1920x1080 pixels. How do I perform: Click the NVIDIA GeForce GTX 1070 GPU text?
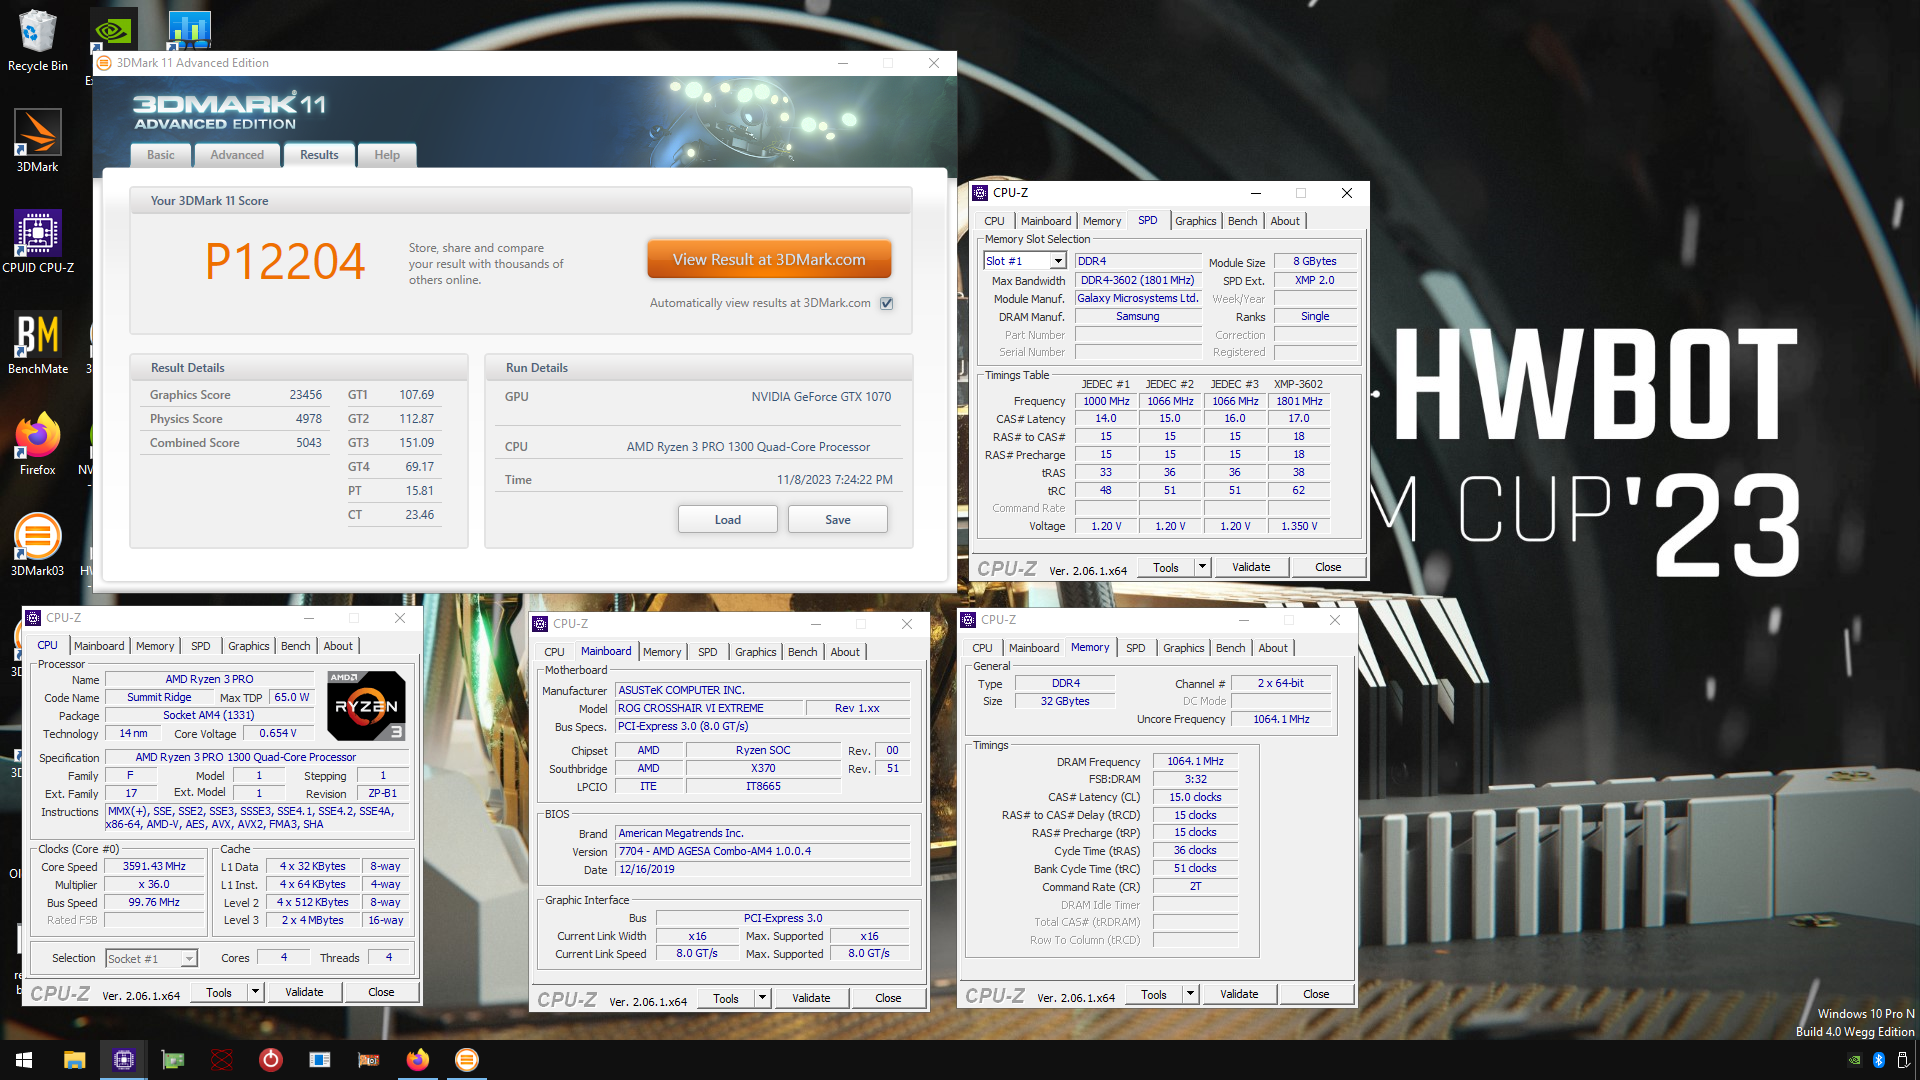click(821, 397)
